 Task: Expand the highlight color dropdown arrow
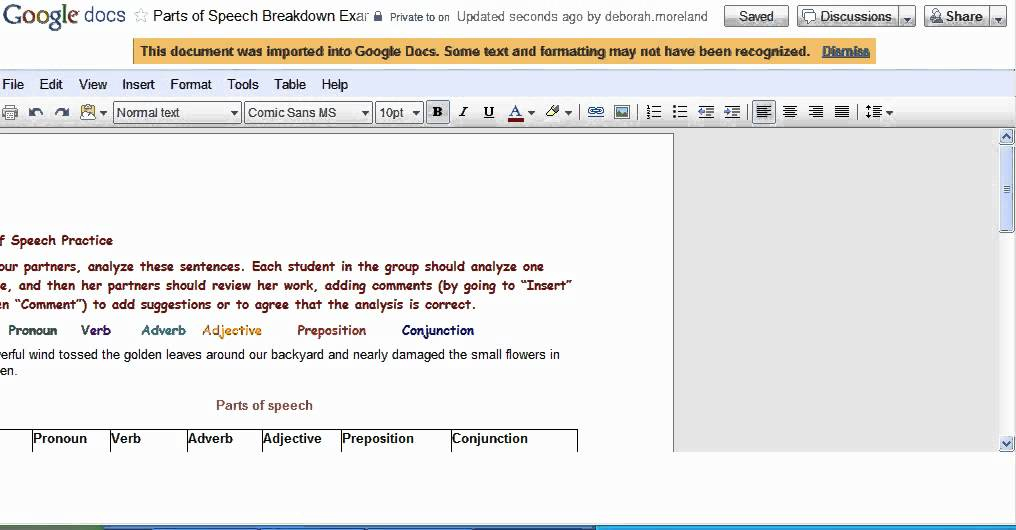[568, 113]
